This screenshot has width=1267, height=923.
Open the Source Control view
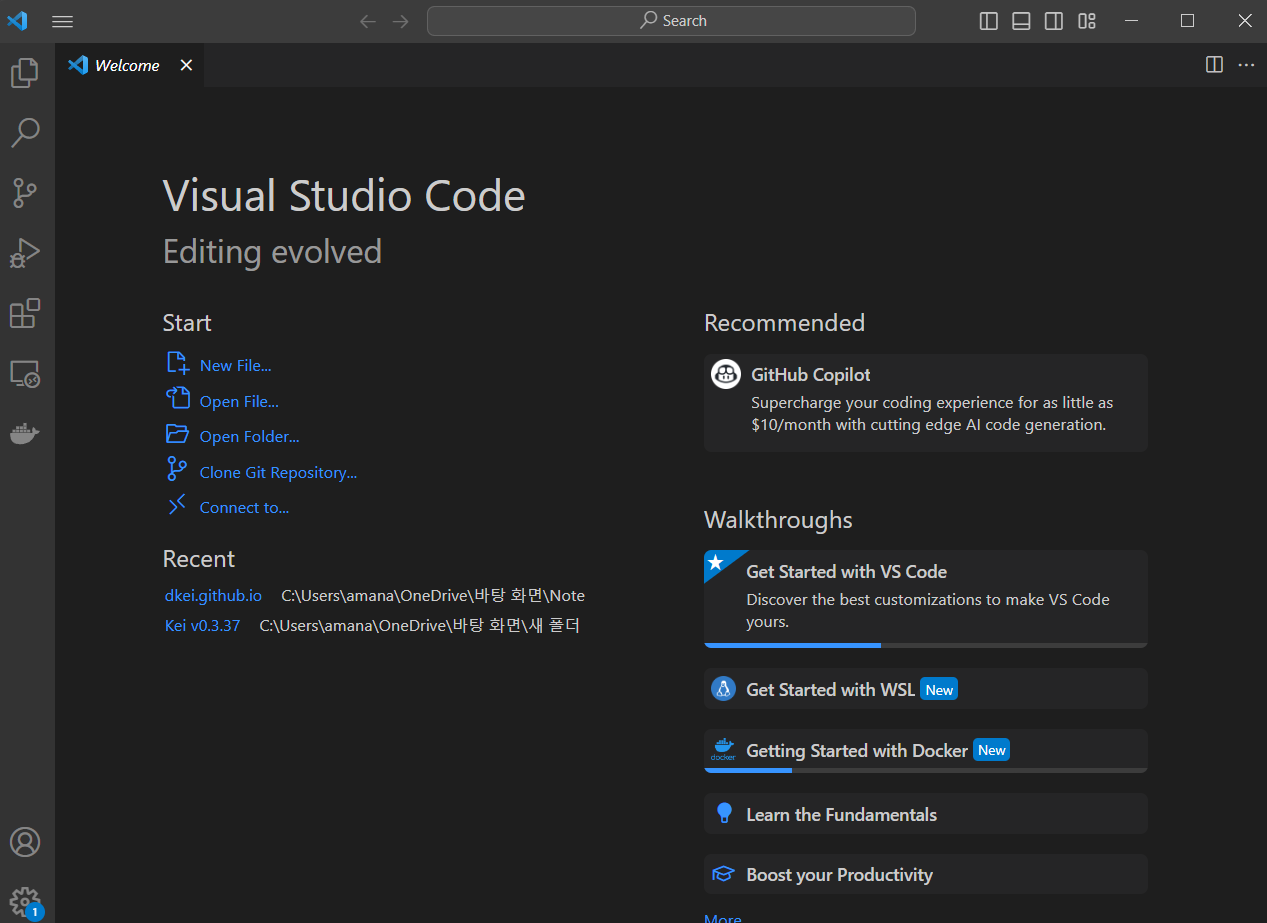pos(25,193)
